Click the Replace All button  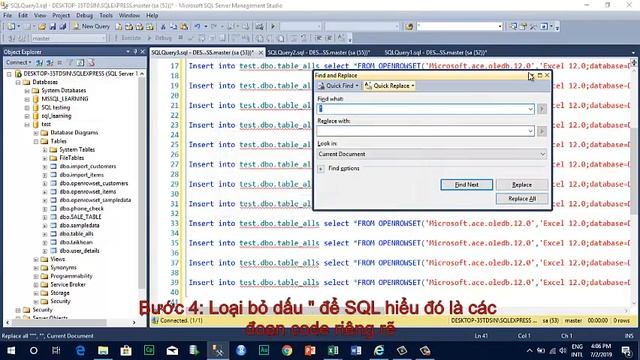tap(522, 199)
